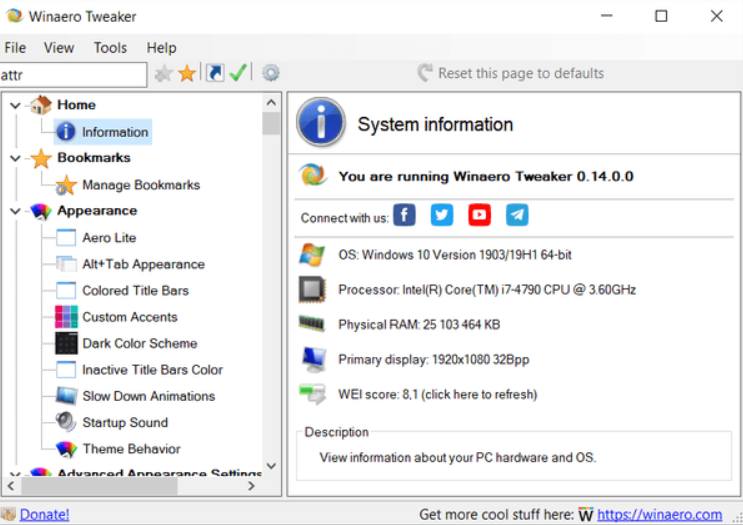Click the Processor: Intel(R) Core(TM) i7-4790 text
The height and width of the screenshot is (525, 743).
point(487,290)
